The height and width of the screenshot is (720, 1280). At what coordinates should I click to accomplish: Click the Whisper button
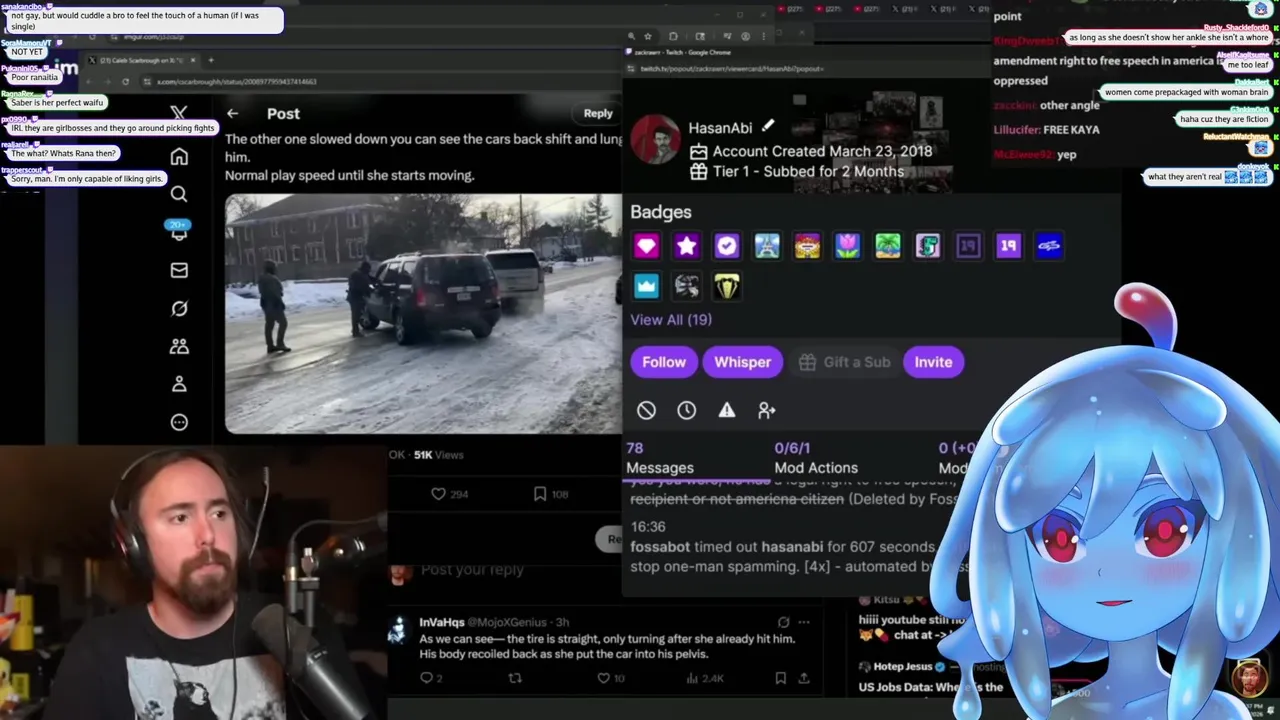(742, 362)
